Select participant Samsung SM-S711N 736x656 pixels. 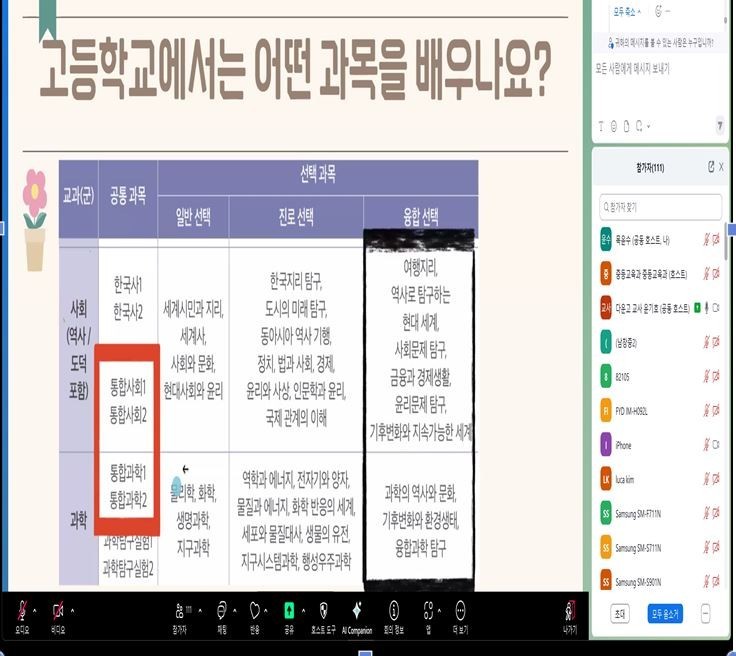pyautogui.click(x=660, y=548)
